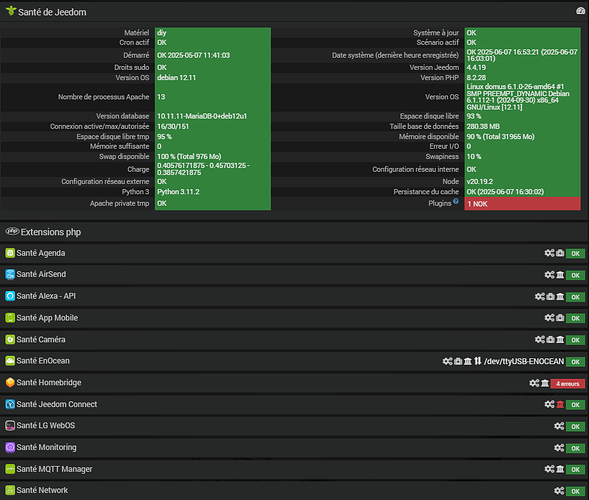The width and height of the screenshot is (589, 500).
Task: Click the up-down arrows icon on Santé EnOcean row
Action: point(477,361)
